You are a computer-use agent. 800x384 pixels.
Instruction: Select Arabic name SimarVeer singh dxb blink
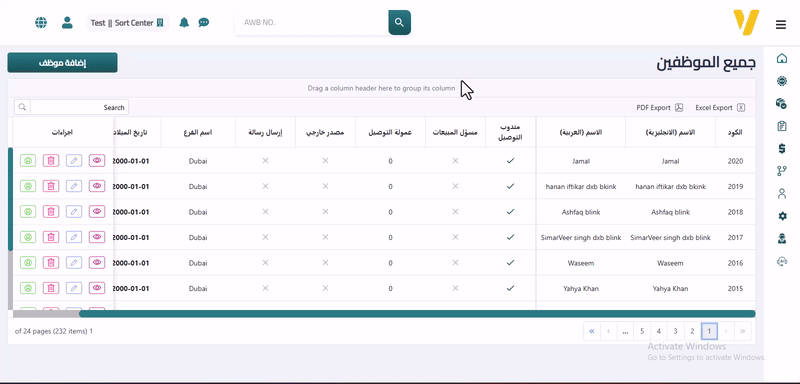[x=581, y=238]
